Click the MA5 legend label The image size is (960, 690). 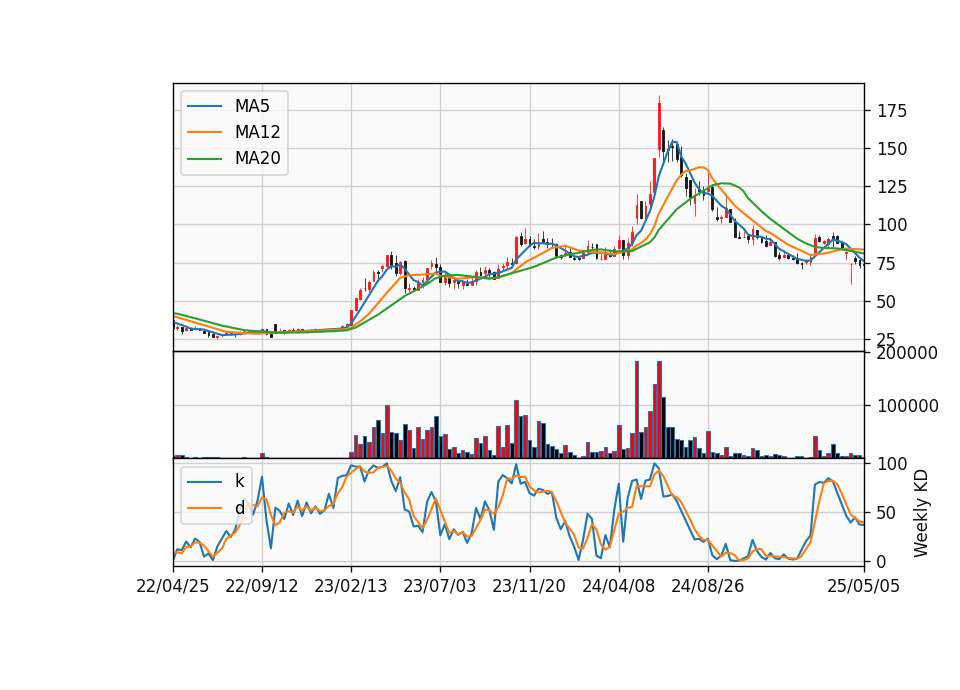[x=252, y=106]
